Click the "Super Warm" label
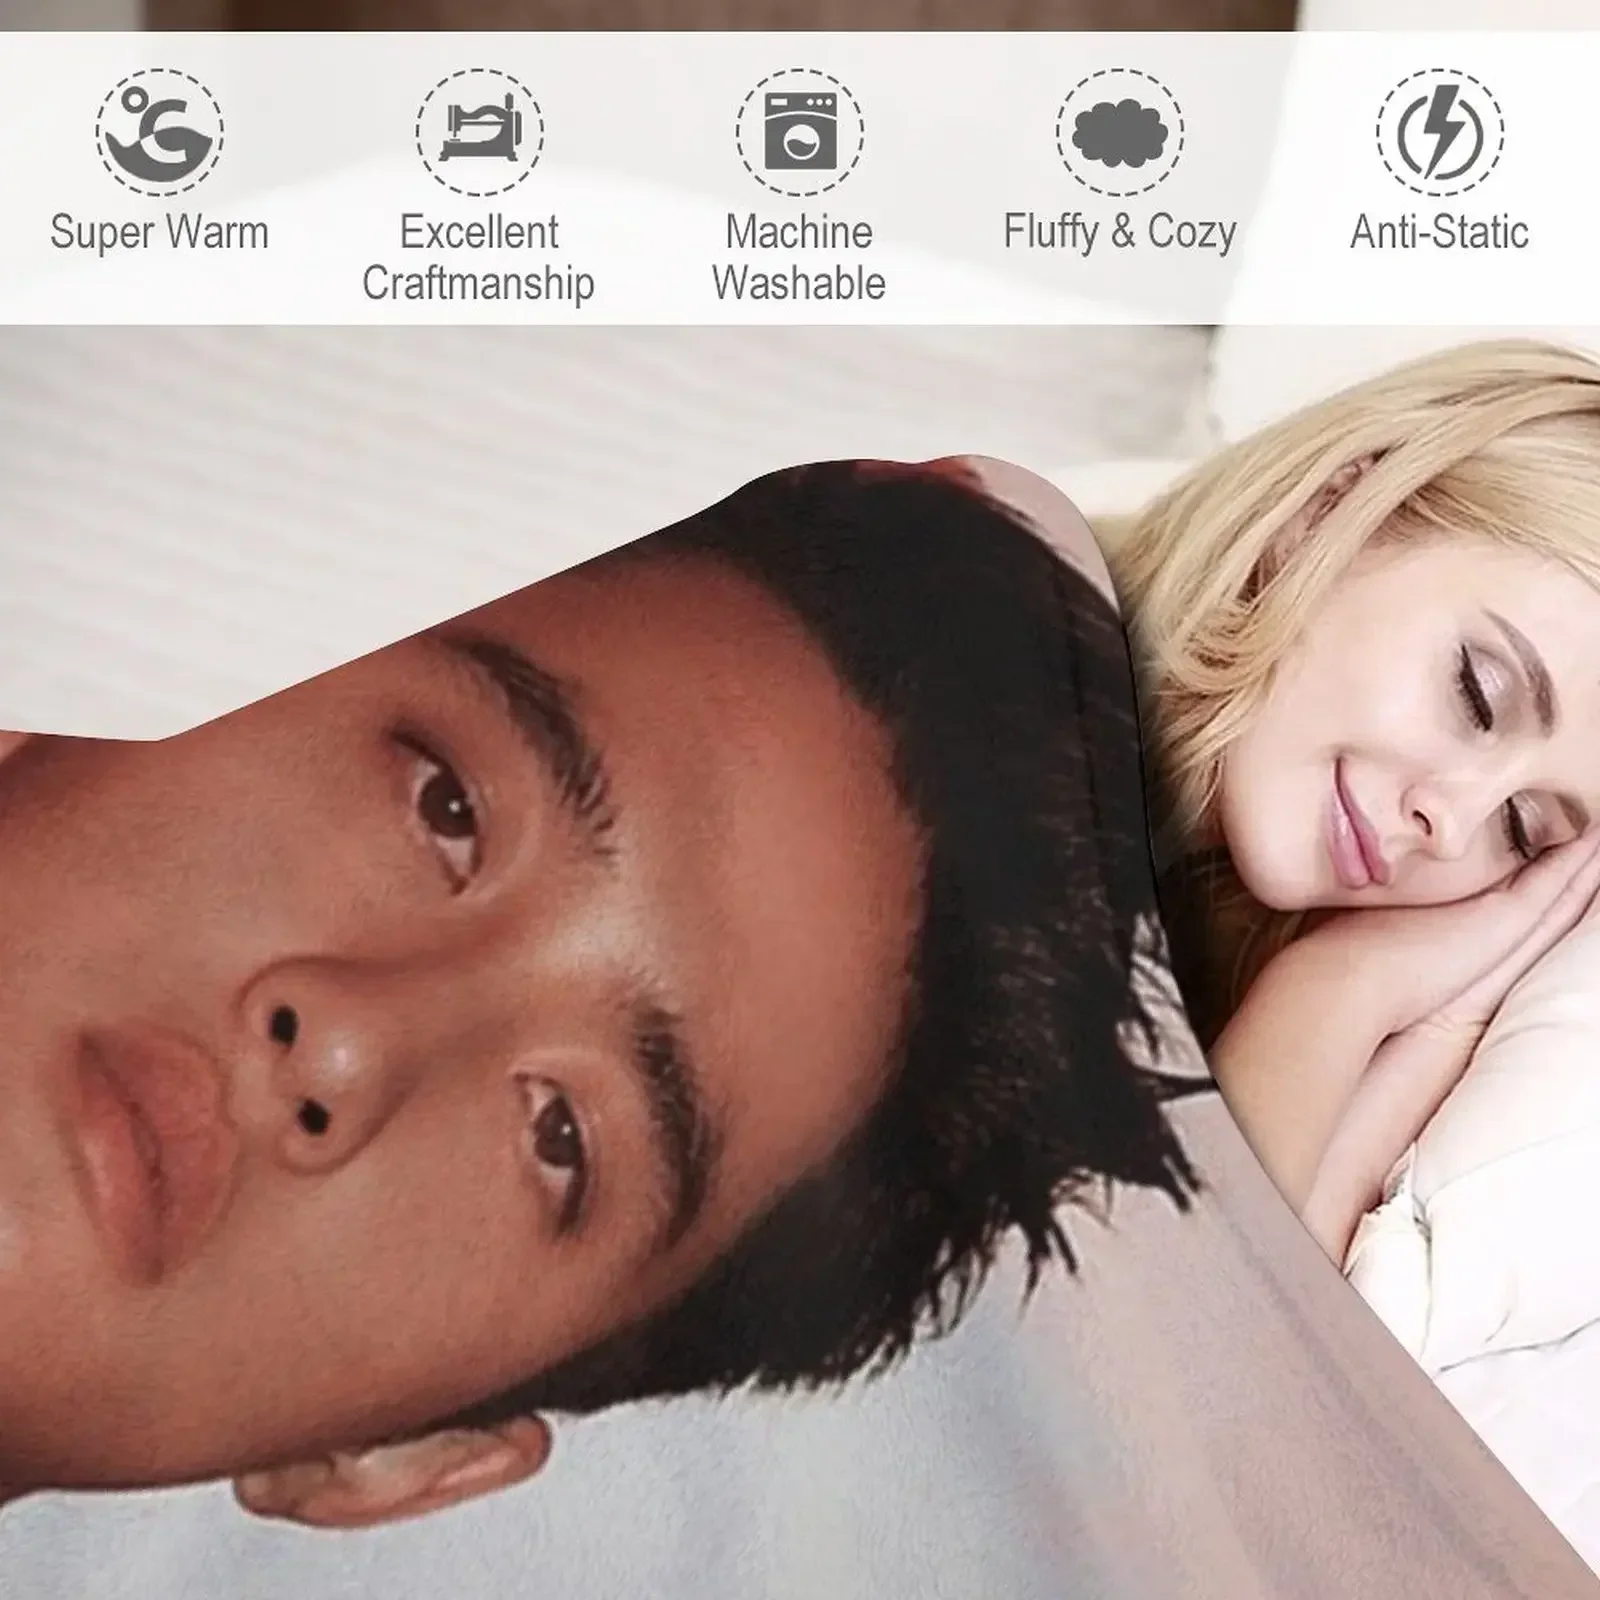Viewport: 1600px width, 1600px height. click(x=160, y=233)
